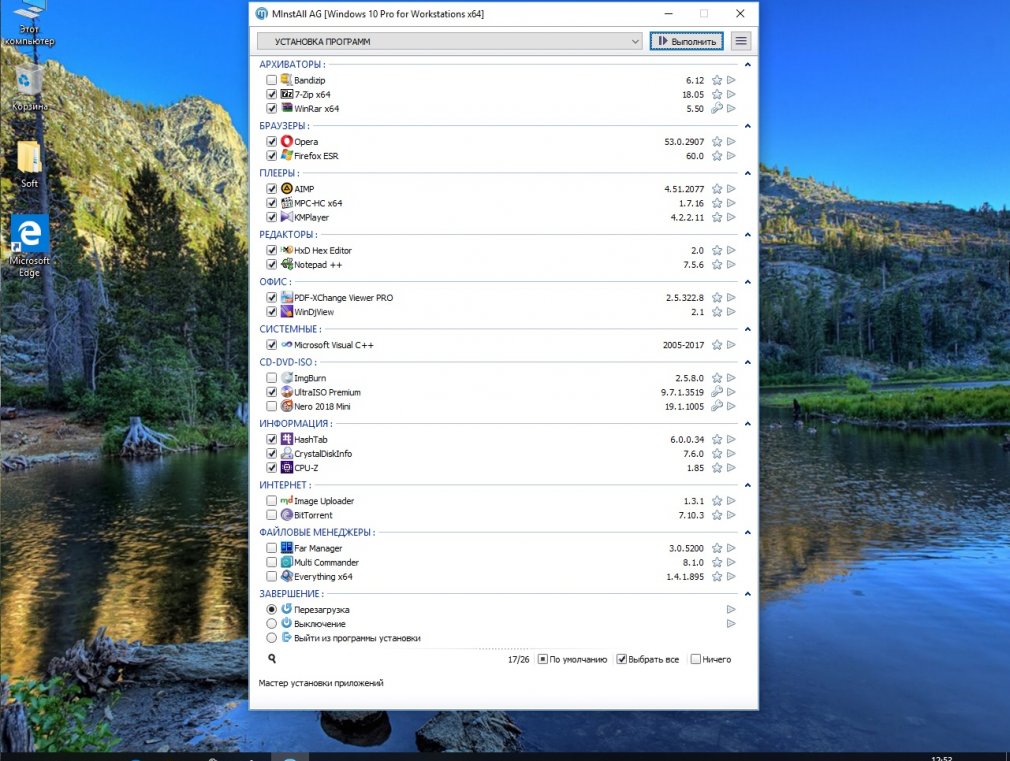Select the Корзина recycle bin icon

click(x=29, y=87)
